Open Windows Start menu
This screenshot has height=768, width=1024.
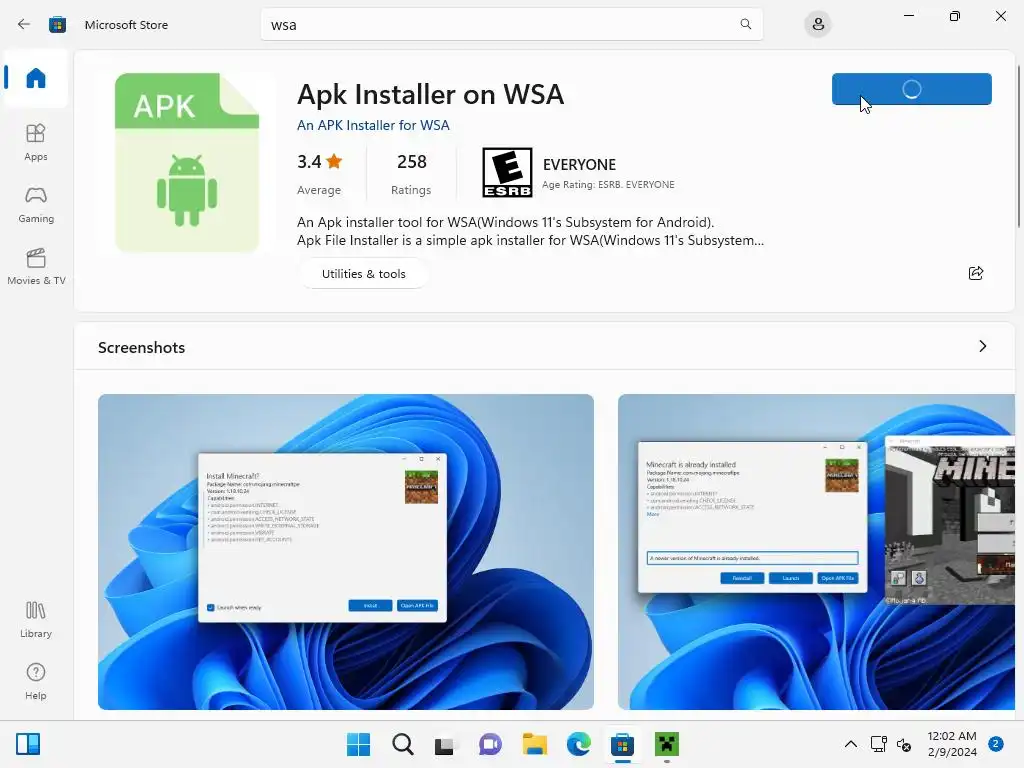[358, 744]
